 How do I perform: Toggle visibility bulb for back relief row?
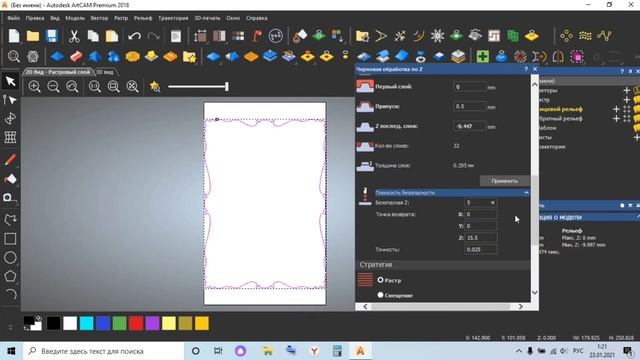point(636,118)
